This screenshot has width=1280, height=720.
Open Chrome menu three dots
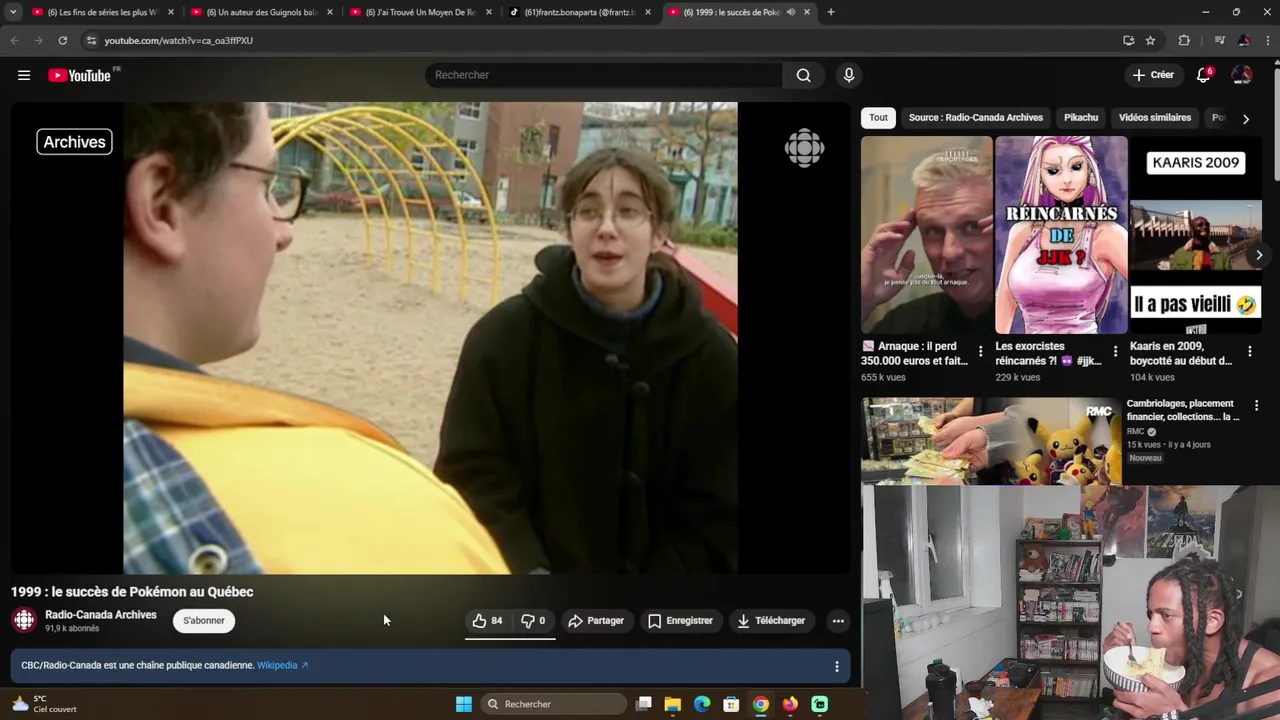pyautogui.click(x=1268, y=41)
